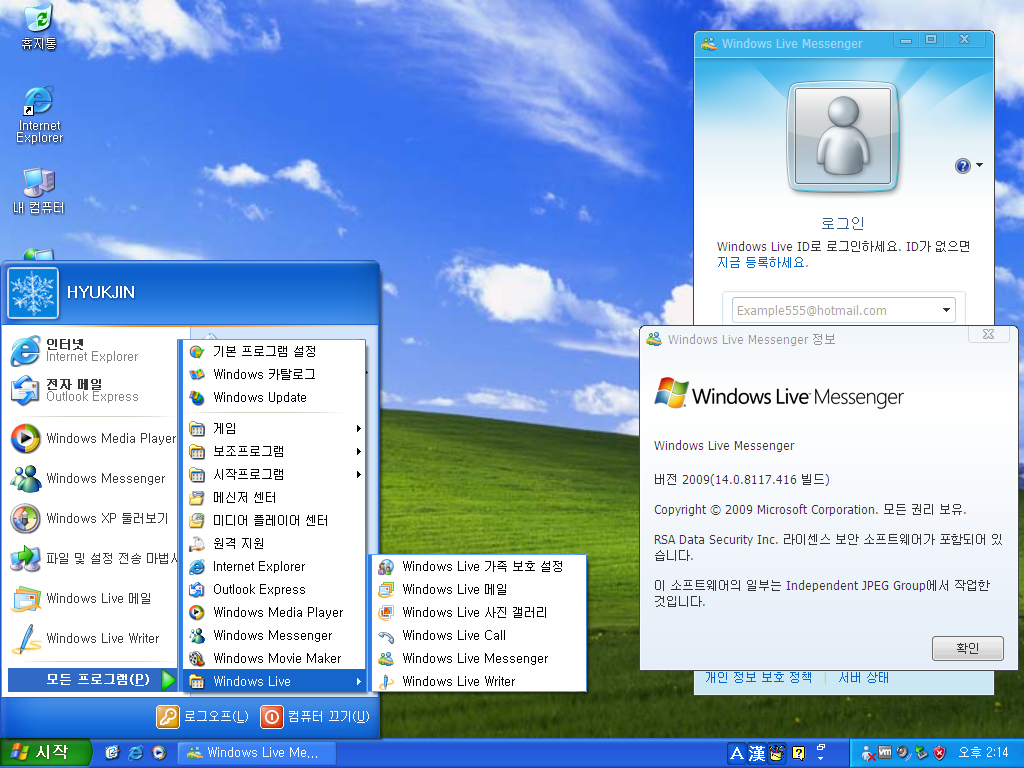Open Windows Live 메일 in submenu
Screen dimensions: 1024x768
479,589
